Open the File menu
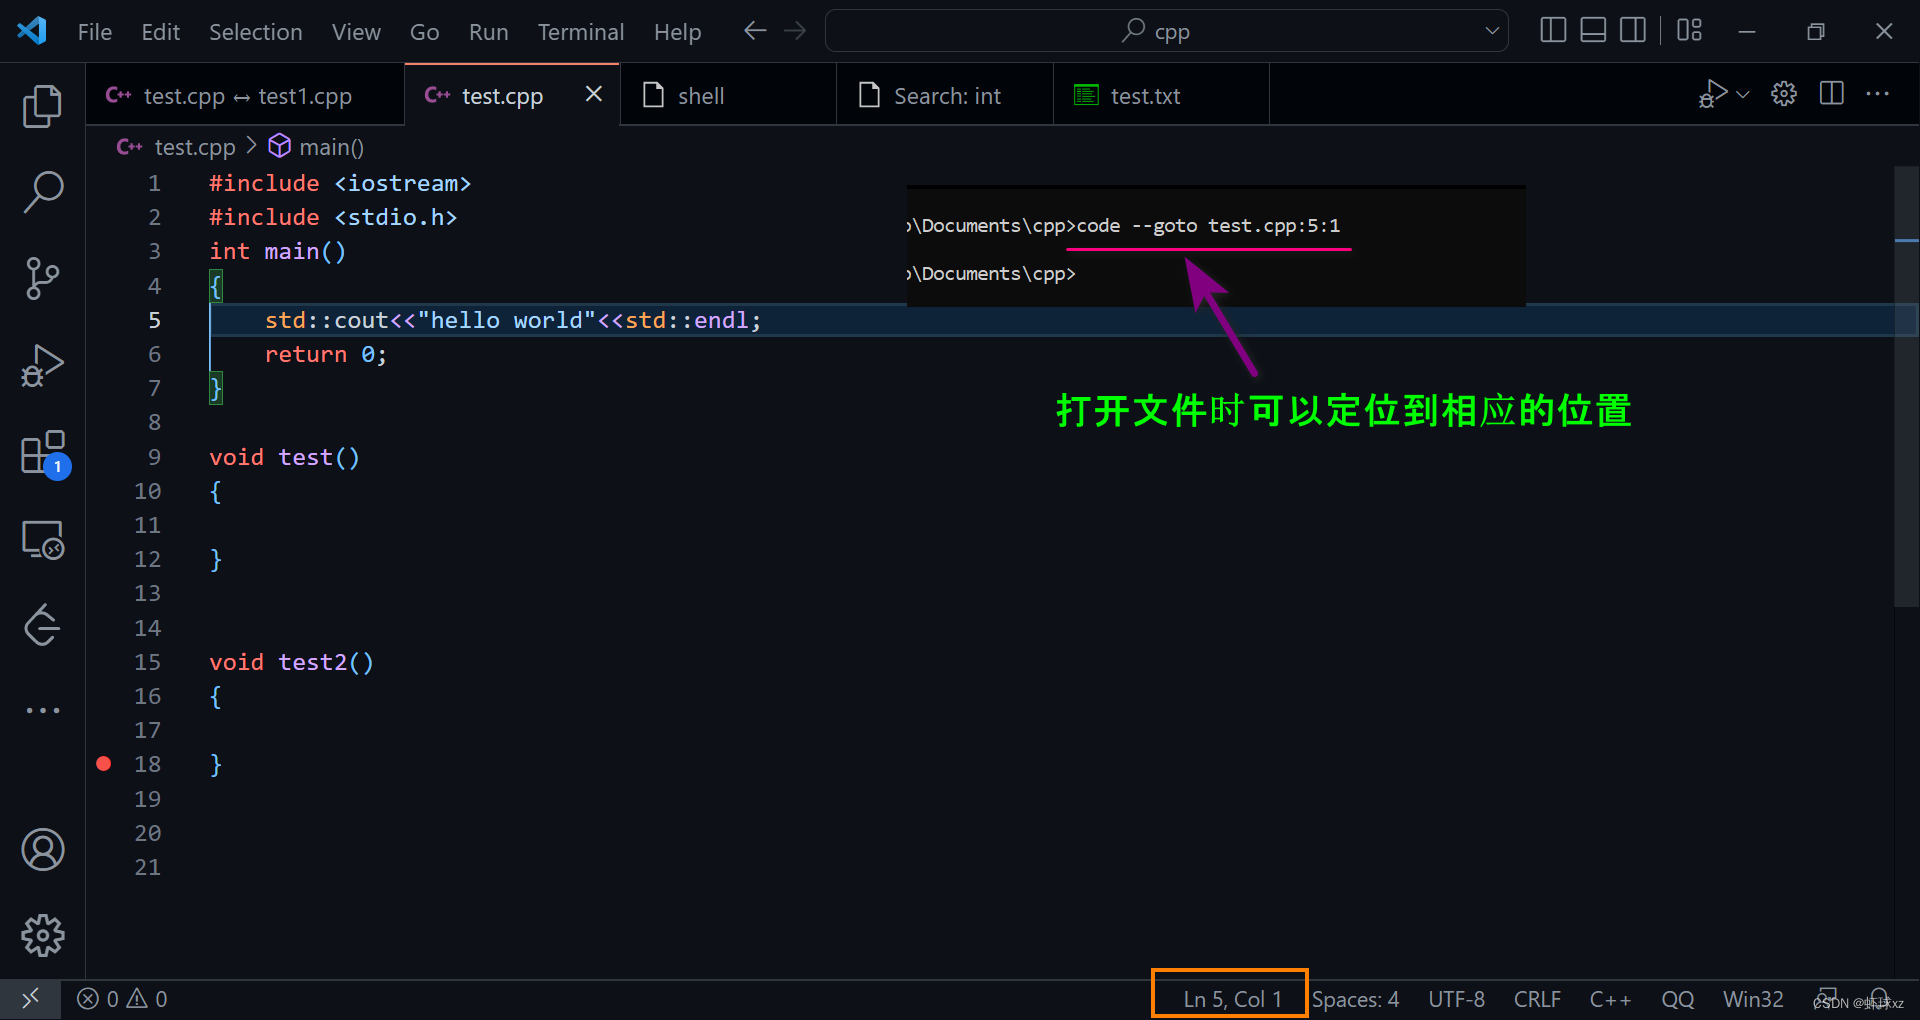The width and height of the screenshot is (1920, 1020). [x=95, y=32]
